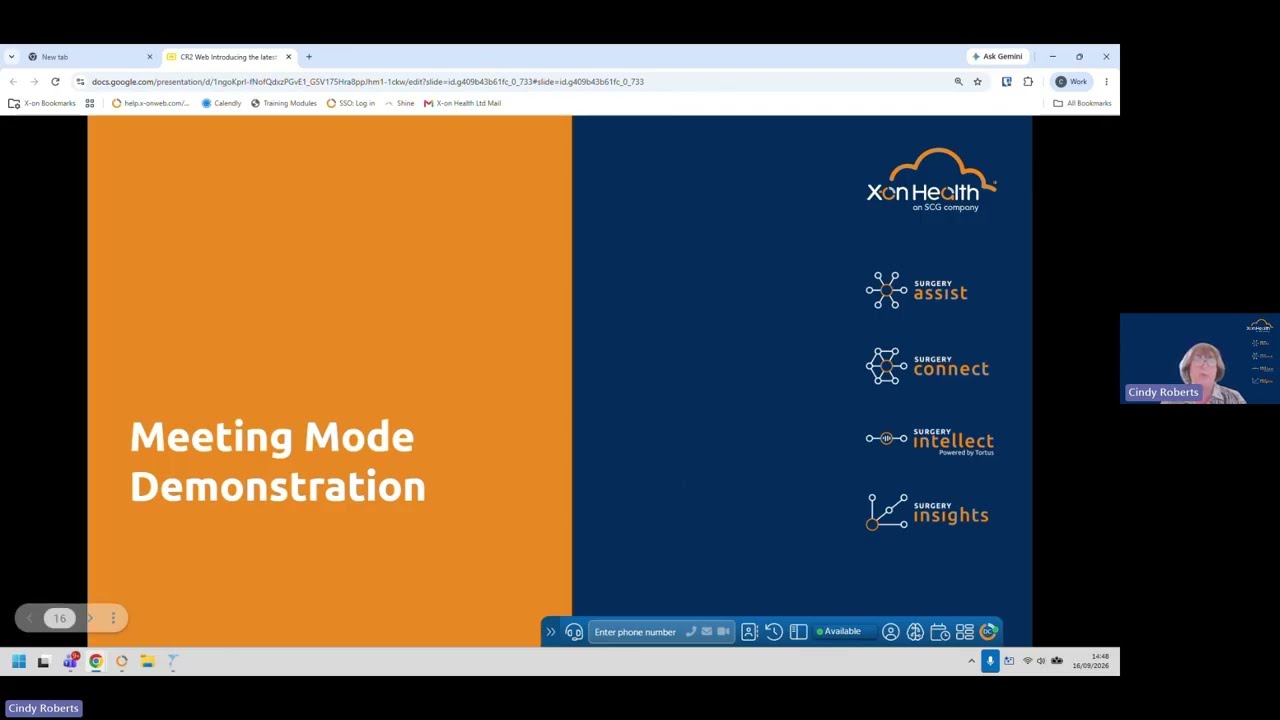Image resolution: width=1280 pixels, height=720 pixels.
Task: Click the video call icon in dial box
Action: 722,632
